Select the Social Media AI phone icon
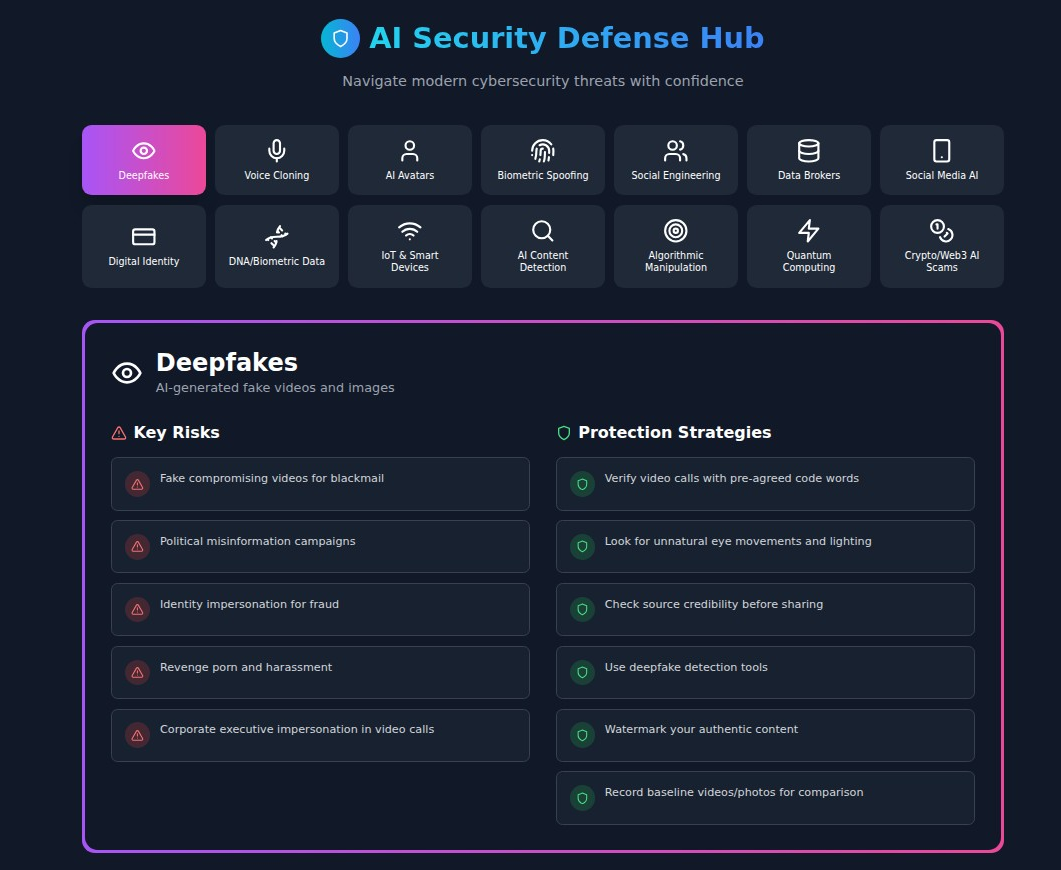 point(941,150)
